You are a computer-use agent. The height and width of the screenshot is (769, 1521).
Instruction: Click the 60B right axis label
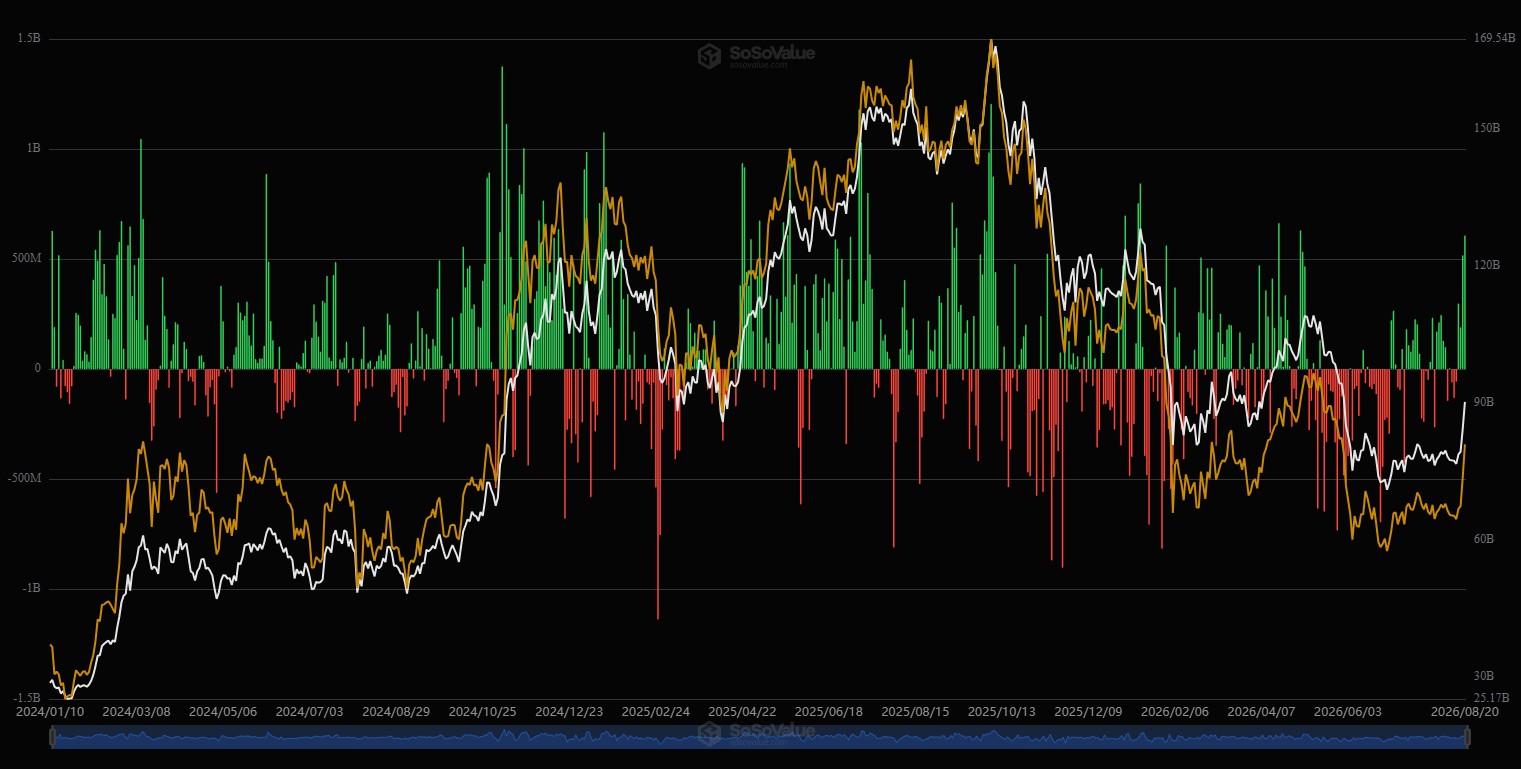pyautogui.click(x=1484, y=539)
